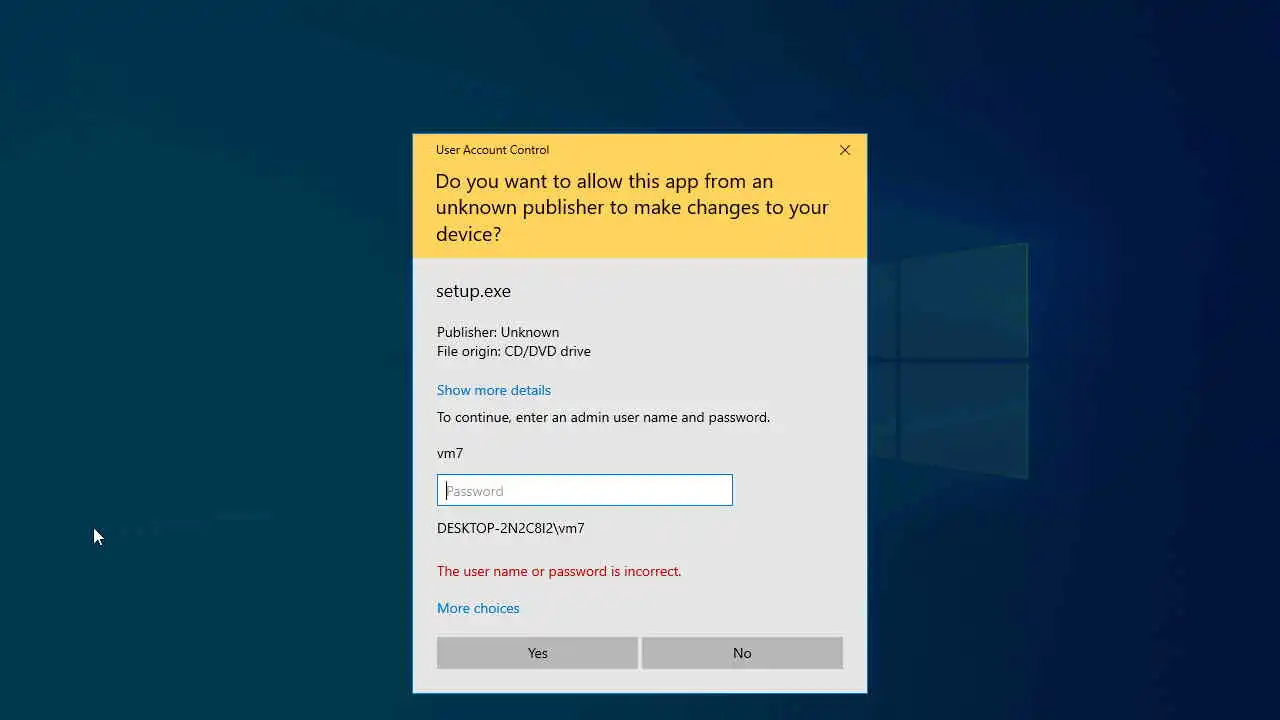Screen dimensions: 1280x720
Task: Click the Publisher: Unknown line
Action: tap(498, 332)
